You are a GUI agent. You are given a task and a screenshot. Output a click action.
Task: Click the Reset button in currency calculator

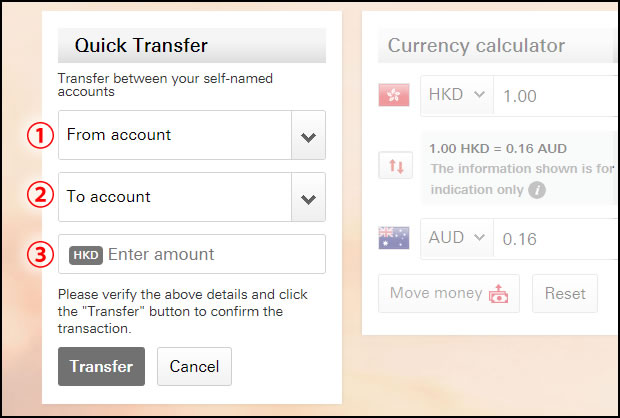coord(565,294)
